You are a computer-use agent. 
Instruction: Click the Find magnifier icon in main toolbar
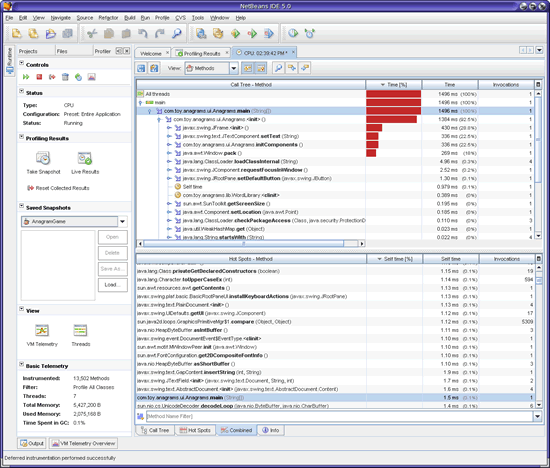click(176, 33)
